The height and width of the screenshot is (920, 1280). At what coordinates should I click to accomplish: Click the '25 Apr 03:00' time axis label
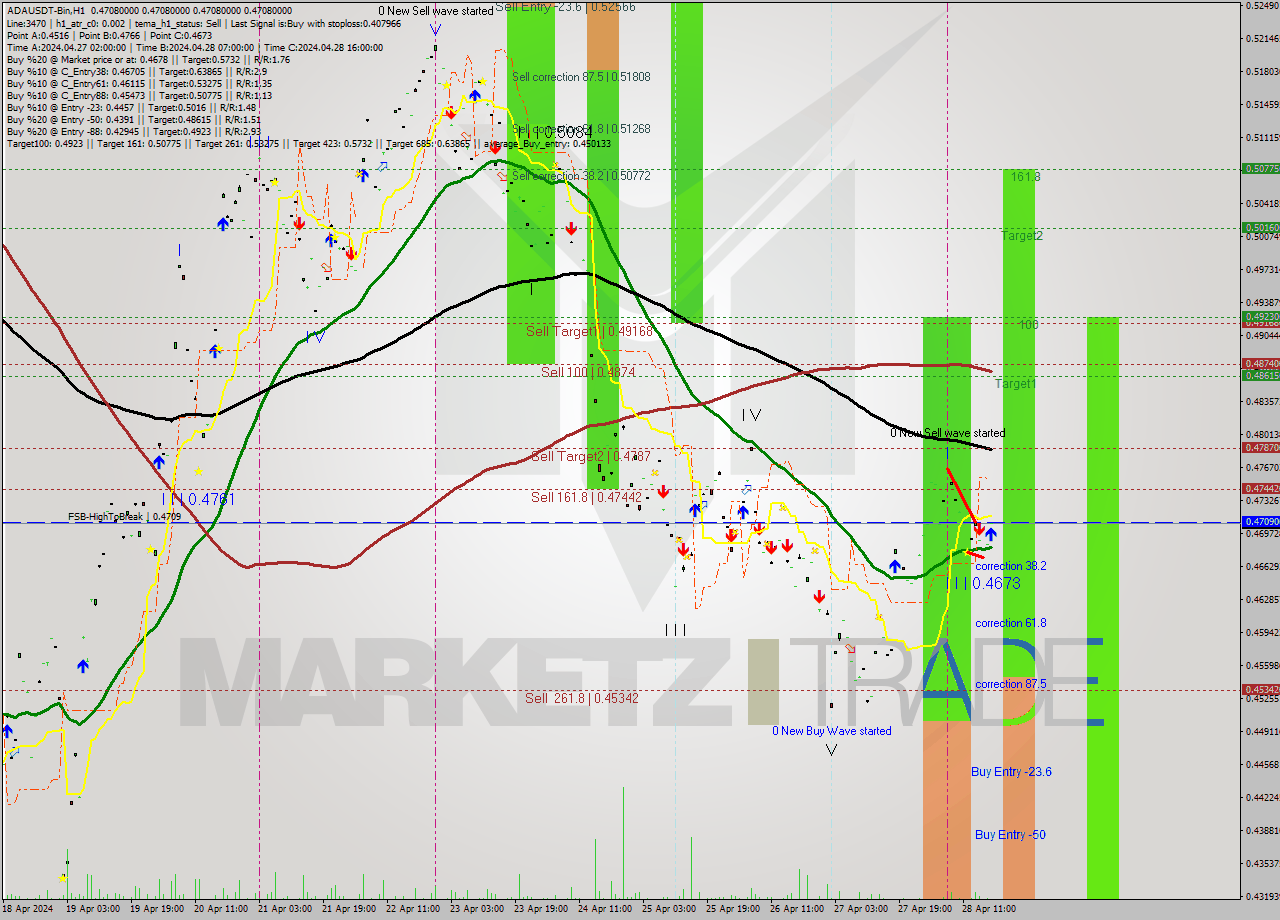669,910
